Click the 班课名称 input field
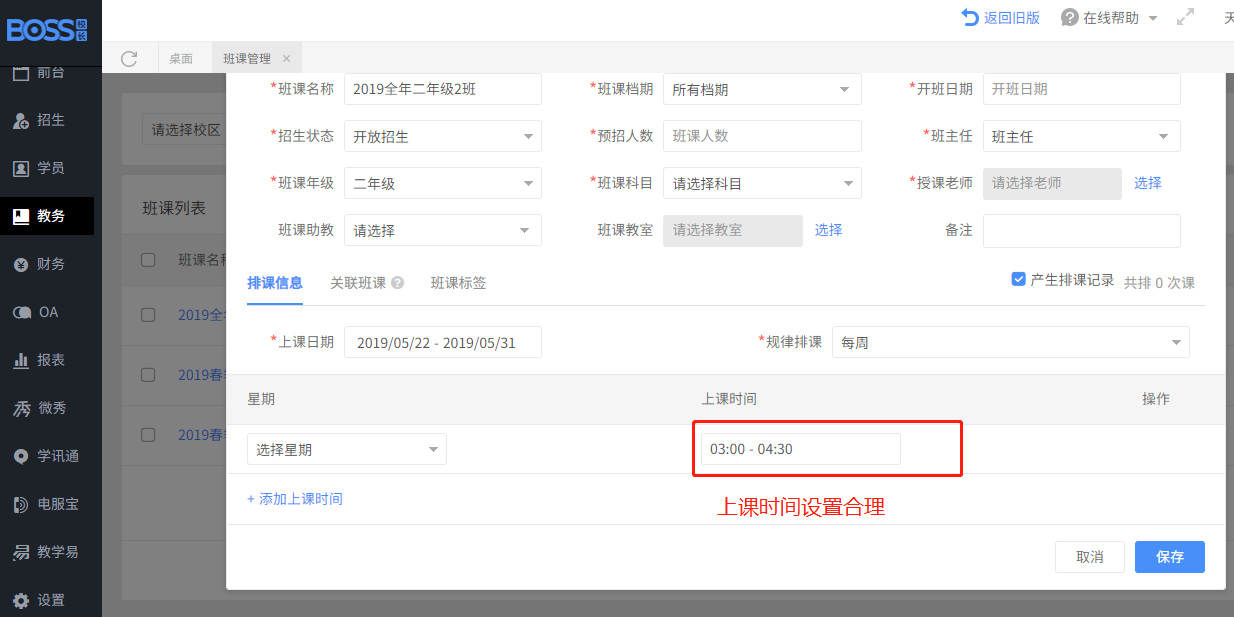Viewport: 1234px width, 617px height. (443, 89)
